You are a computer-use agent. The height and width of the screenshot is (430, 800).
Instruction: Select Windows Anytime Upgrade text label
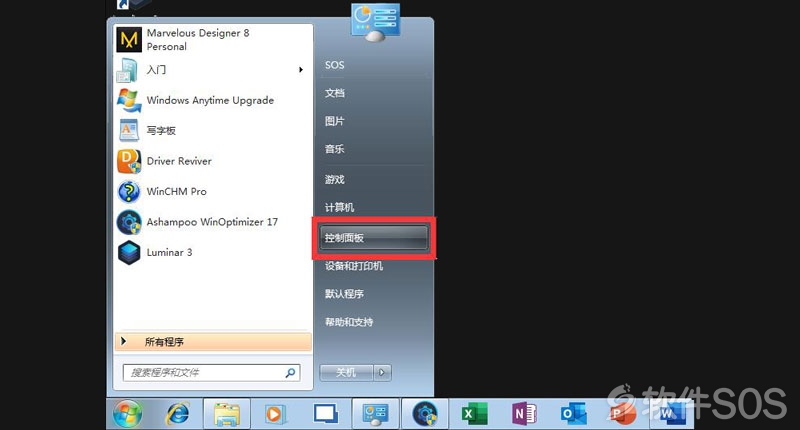coord(210,100)
